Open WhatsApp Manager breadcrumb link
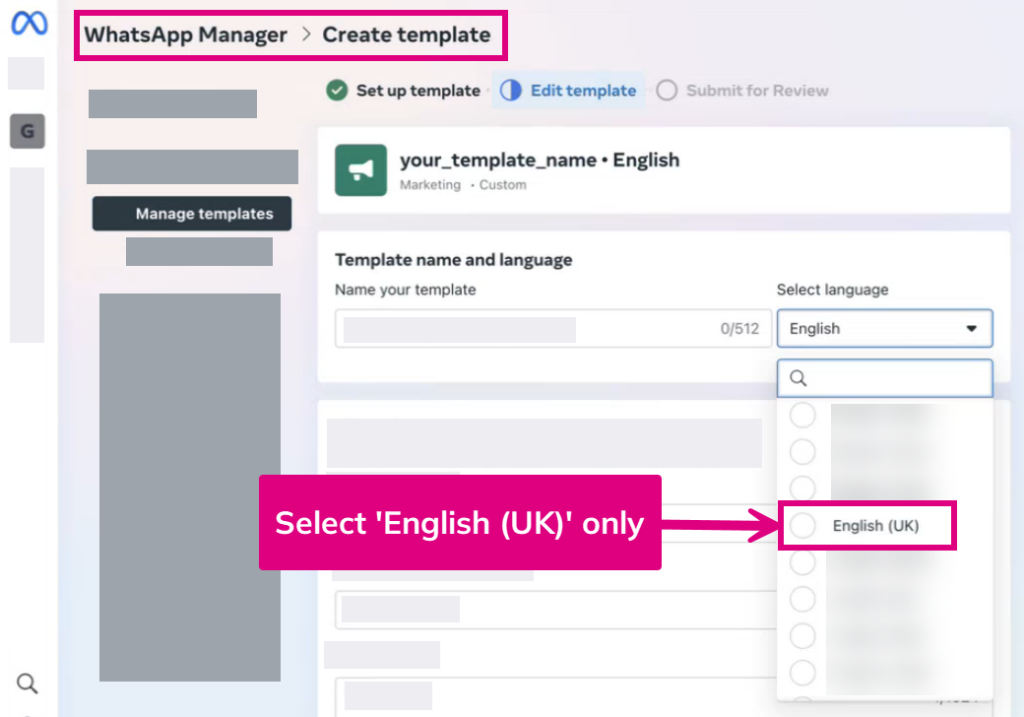 click(x=185, y=35)
